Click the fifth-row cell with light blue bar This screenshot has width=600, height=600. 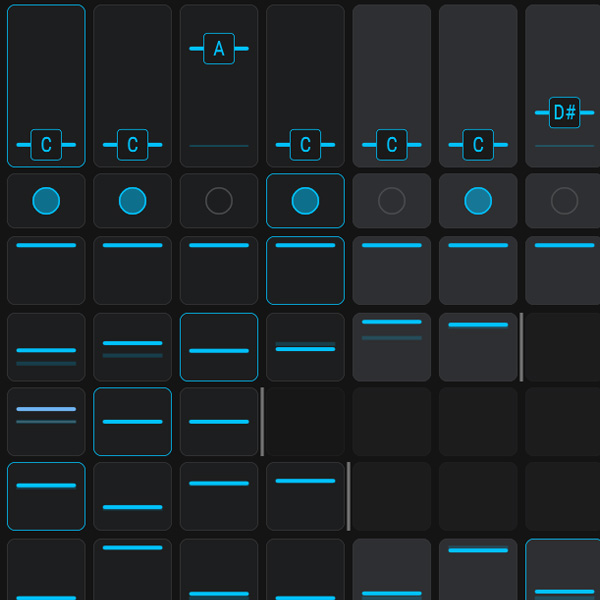(x=46, y=421)
